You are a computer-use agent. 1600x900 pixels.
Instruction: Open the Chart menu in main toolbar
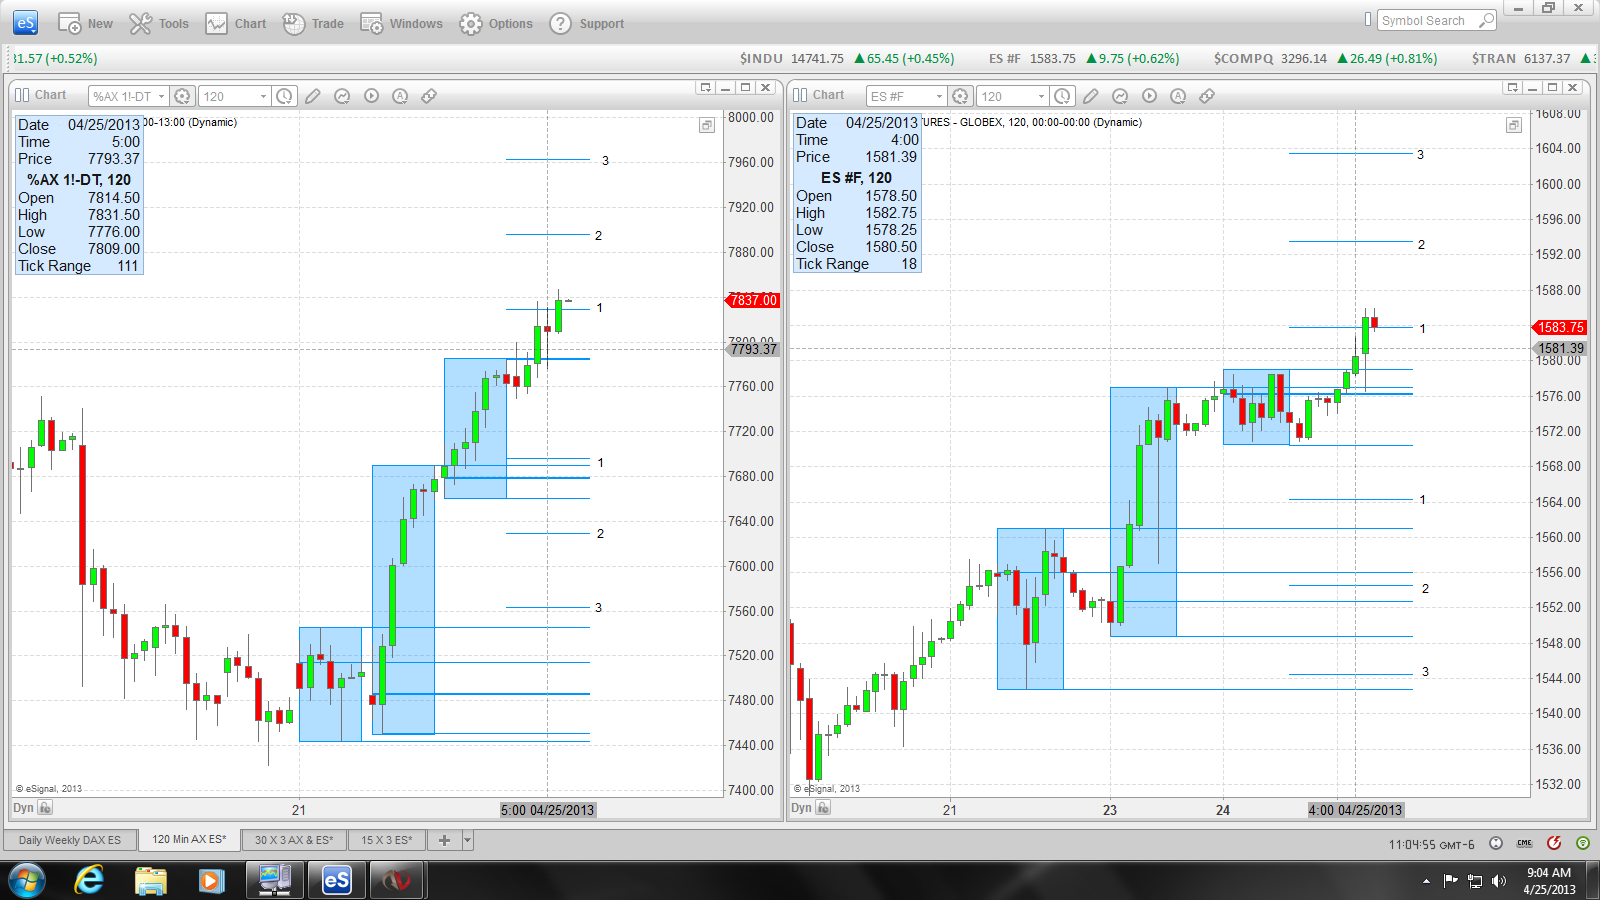click(236, 23)
